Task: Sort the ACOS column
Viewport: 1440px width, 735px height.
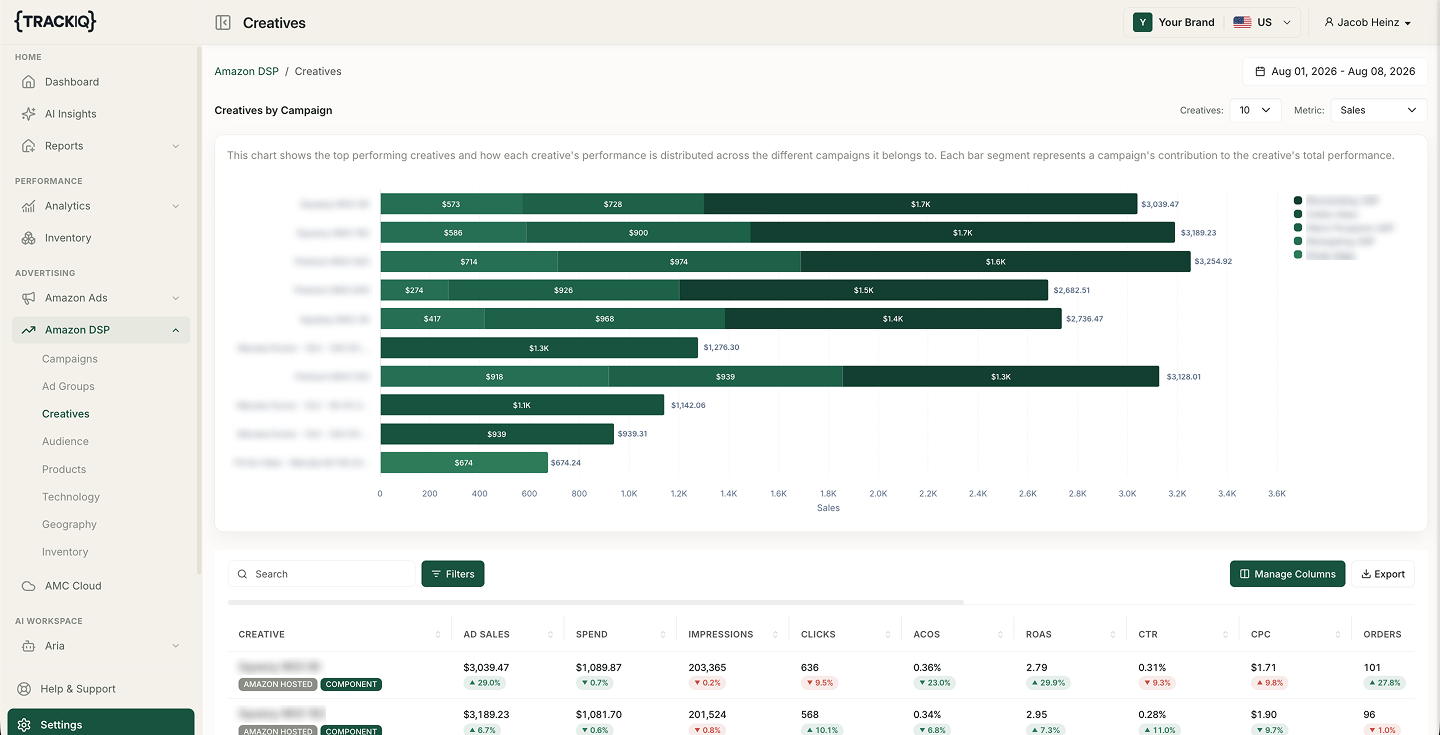Action: [1001, 635]
